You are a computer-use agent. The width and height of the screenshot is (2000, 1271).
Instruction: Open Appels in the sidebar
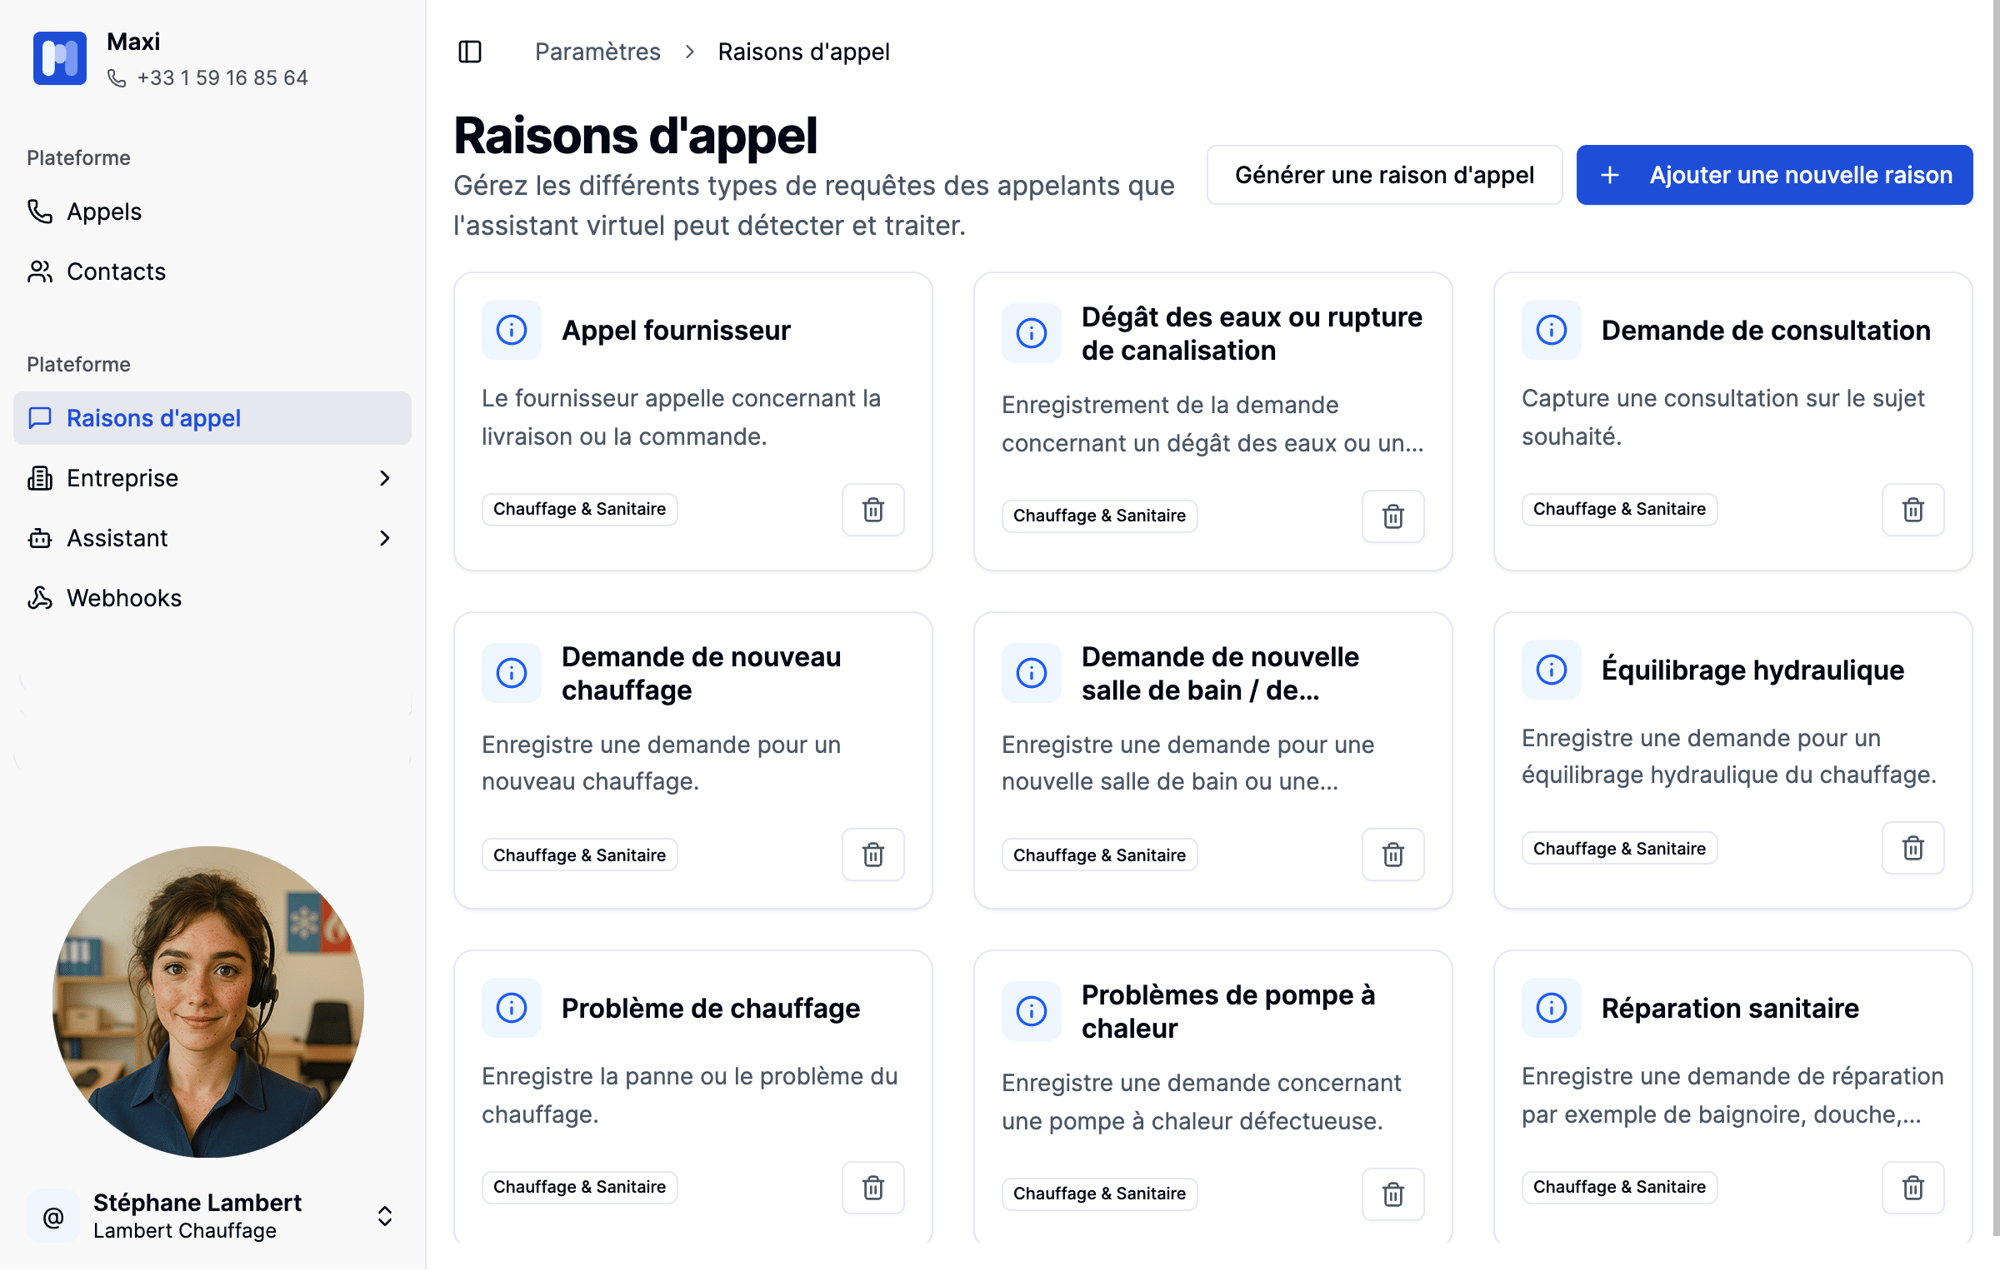pyautogui.click(x=104, y=212)
